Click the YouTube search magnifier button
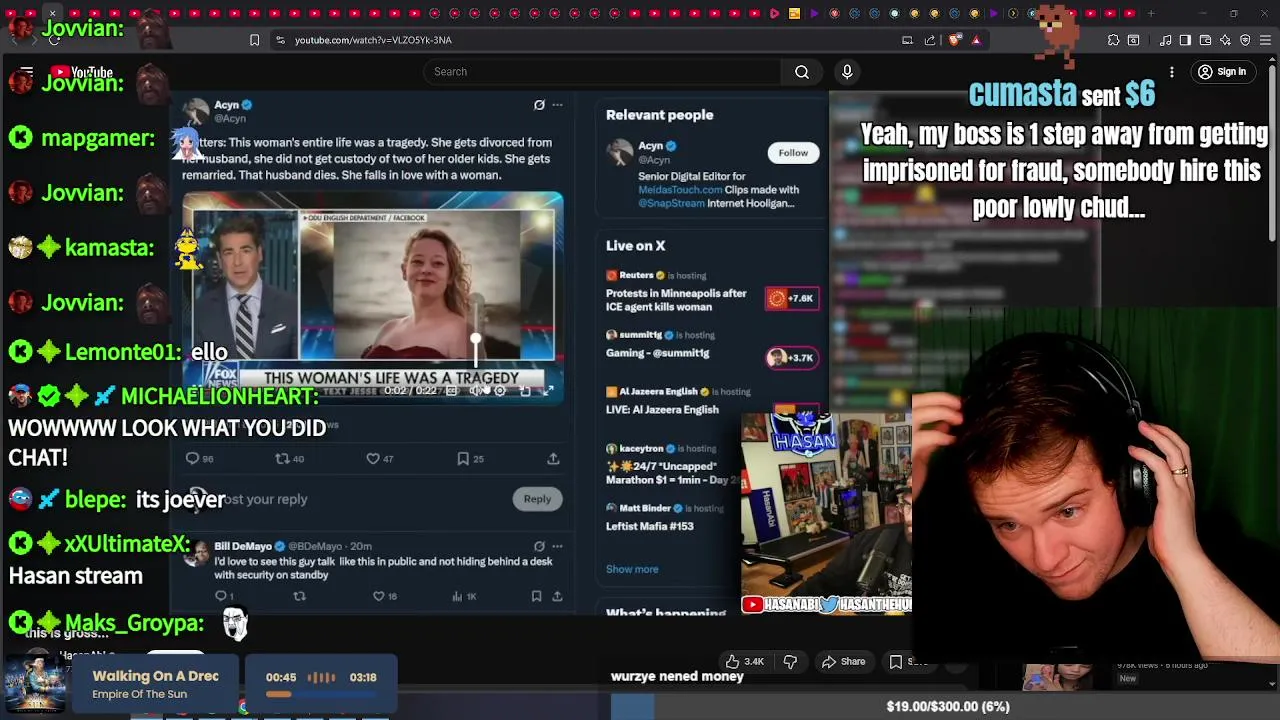Viewport: 1280px width, 720px height. tap(801, 72)
